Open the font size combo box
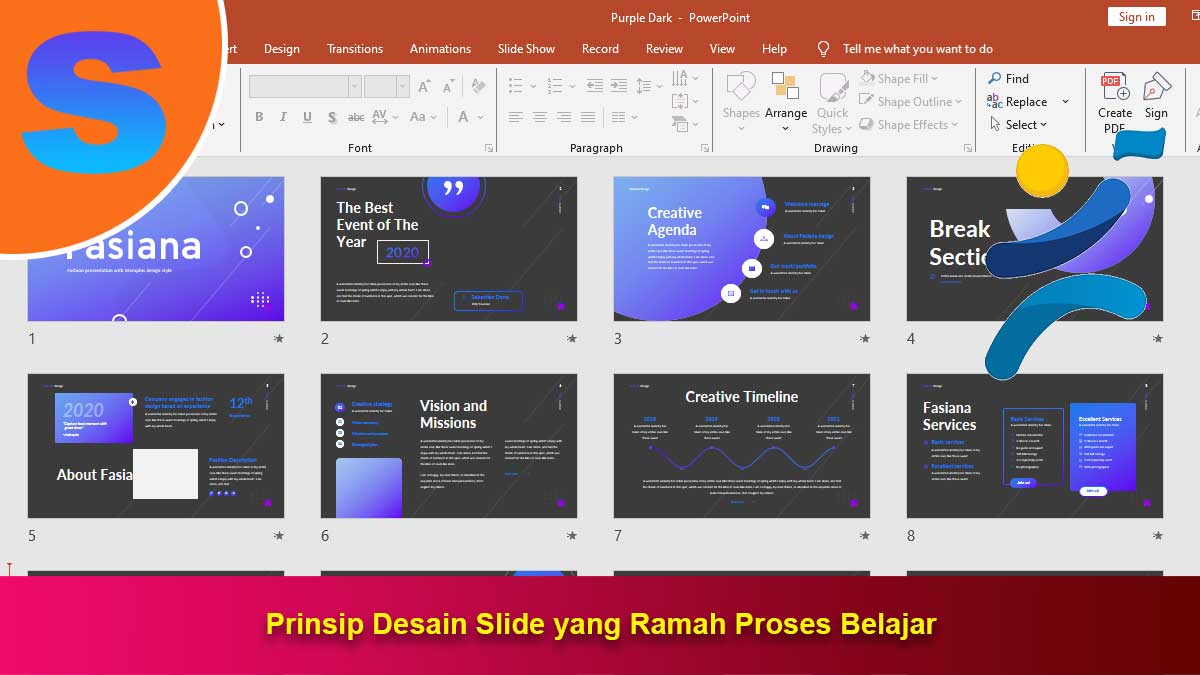This screenshot has height=675, width=1200. [x=387, y=87]
